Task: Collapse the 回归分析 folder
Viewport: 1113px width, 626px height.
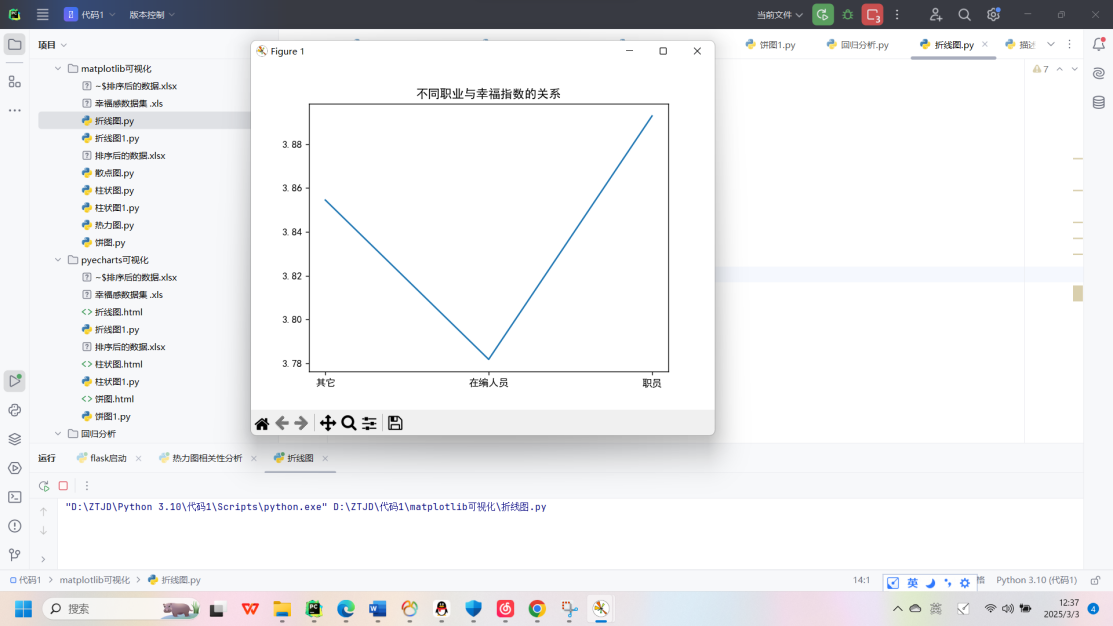Action: point(58,434)
